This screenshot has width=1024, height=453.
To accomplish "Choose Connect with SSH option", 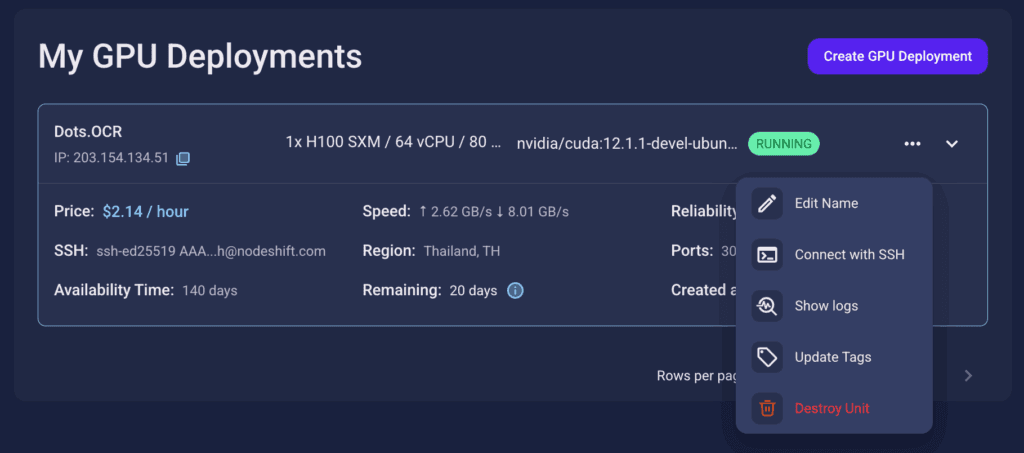I will click(x=834, y=255).
